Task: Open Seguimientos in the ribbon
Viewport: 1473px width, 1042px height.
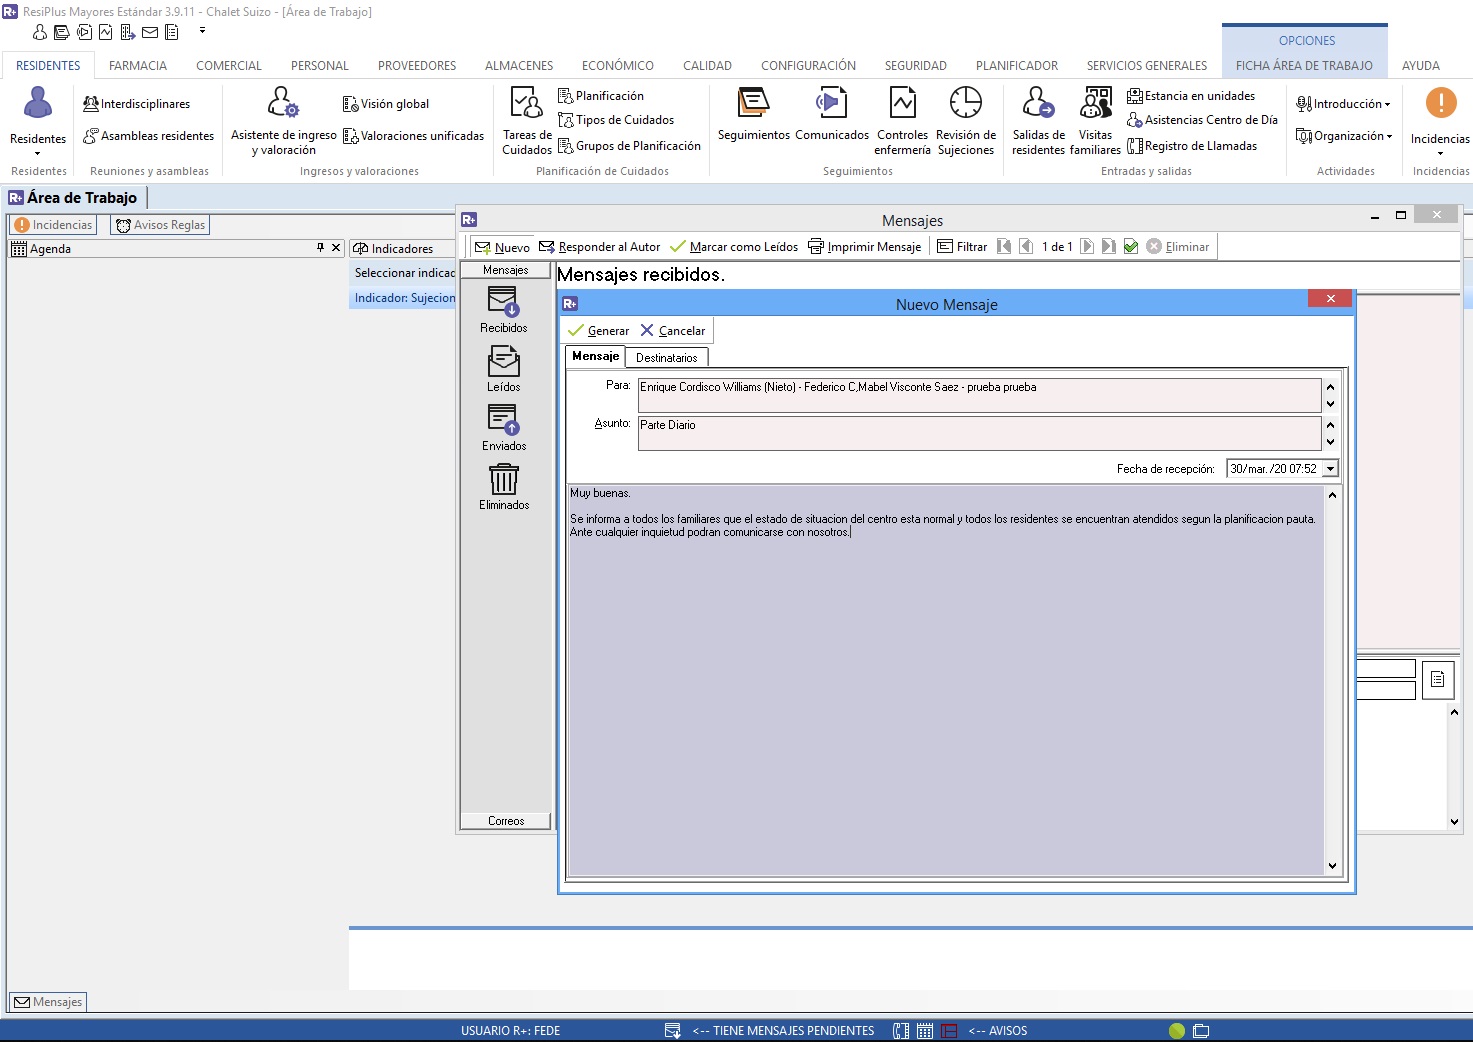Action: point(754,115)
